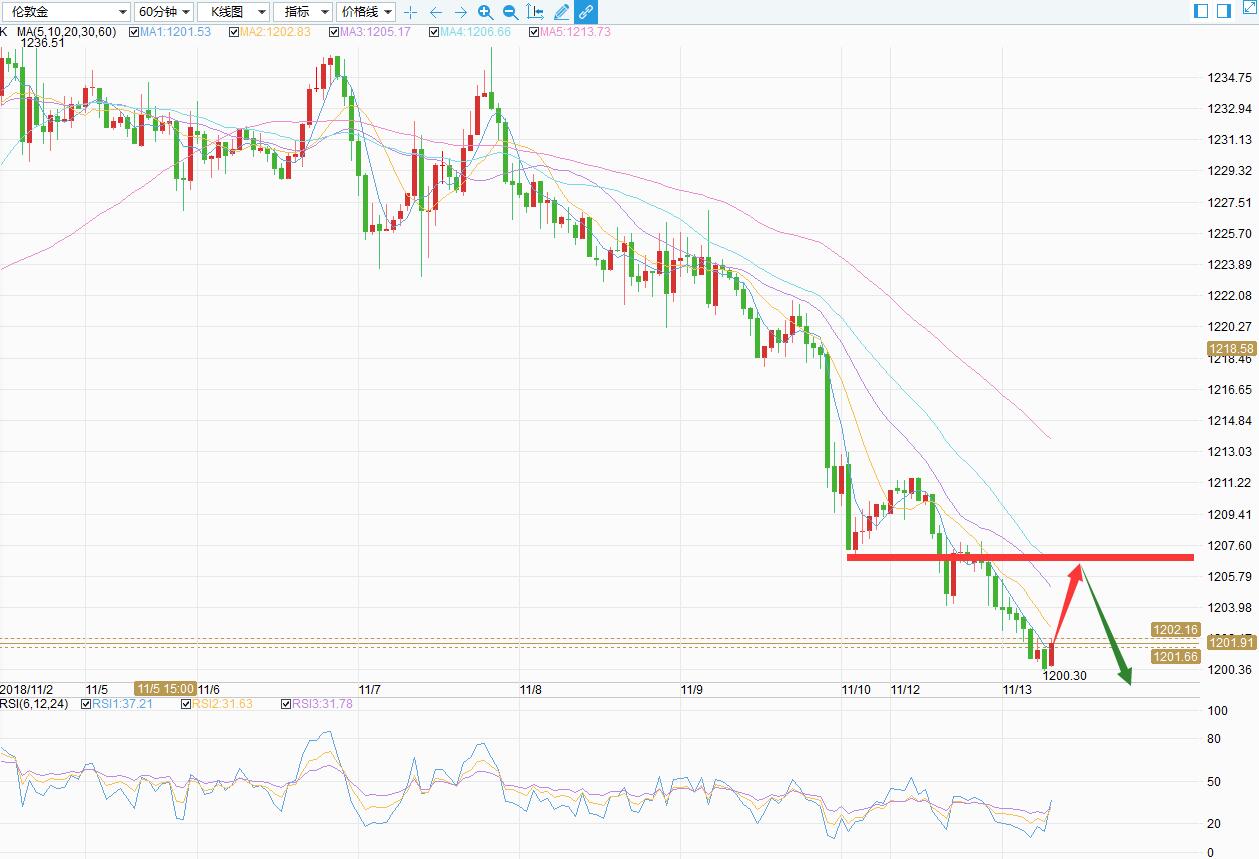Screen dimensions: 1259x859
Task: Expand the K线图 chart type dropdown
Action: [x=233, y=12]
